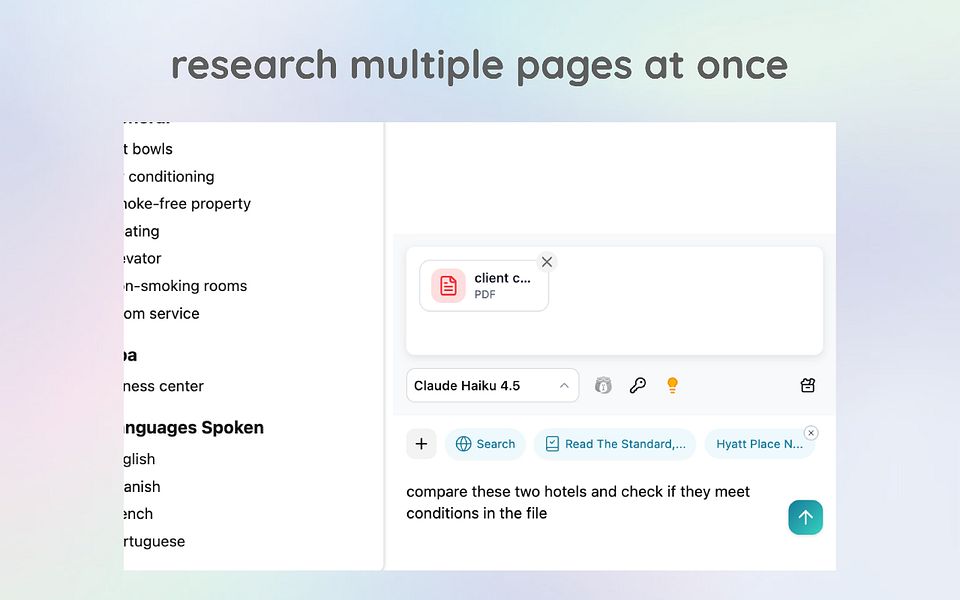Click the 'fitness center' list item

[x=163, y=386]
